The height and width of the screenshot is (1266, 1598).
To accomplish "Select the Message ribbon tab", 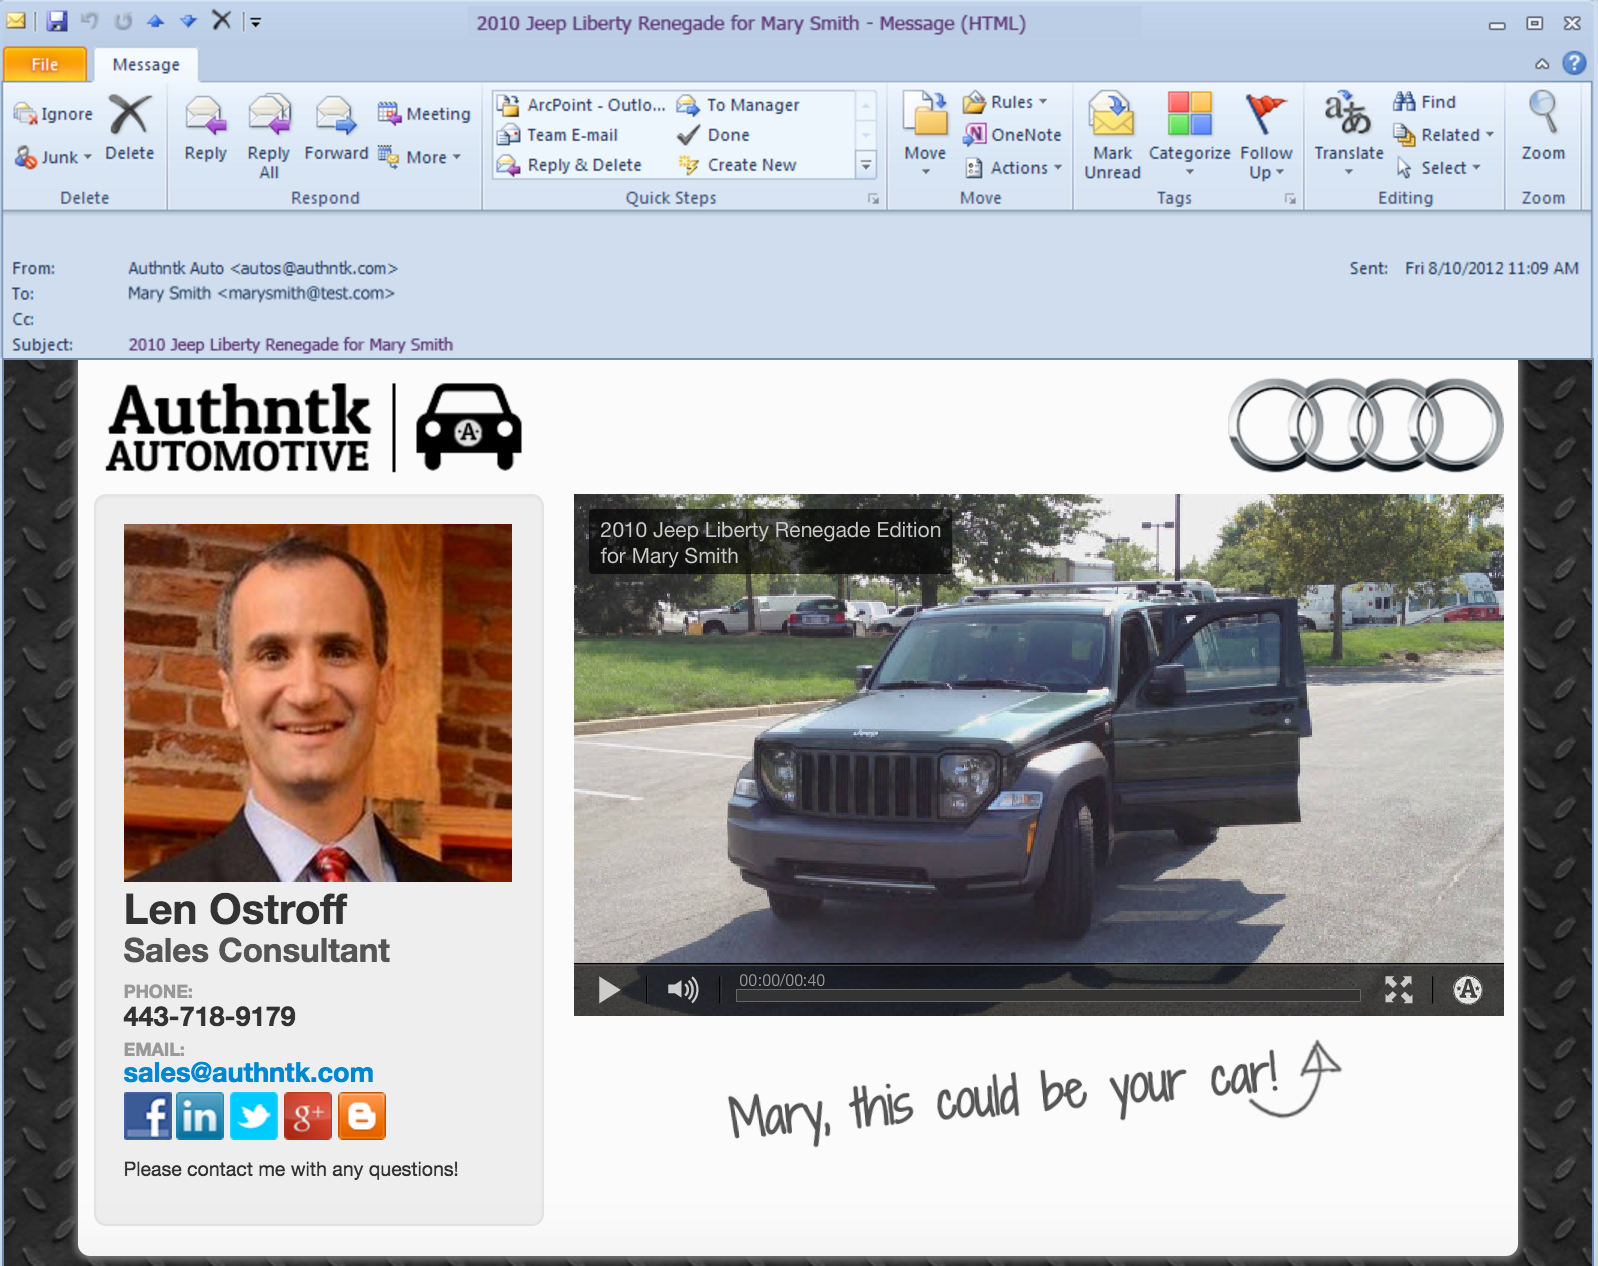I will (x=146, y=64).
